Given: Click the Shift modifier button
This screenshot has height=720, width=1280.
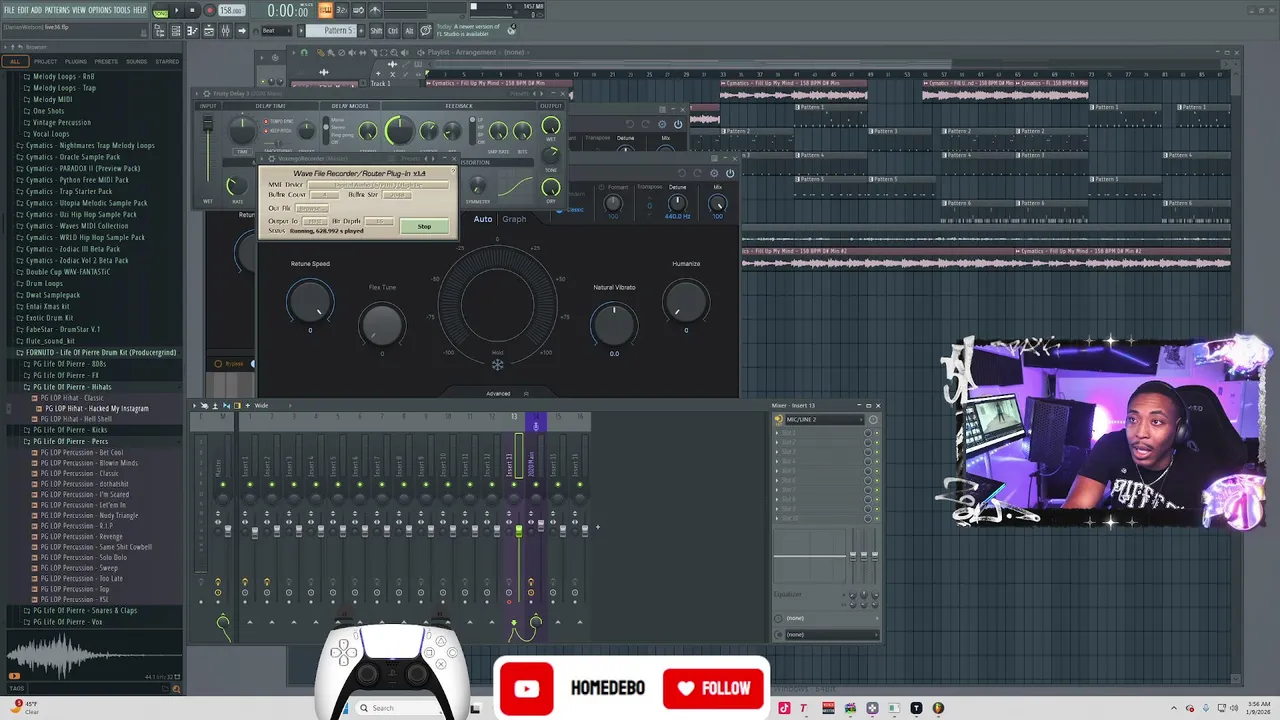Looking at the screenshot, I should [377, 31].
